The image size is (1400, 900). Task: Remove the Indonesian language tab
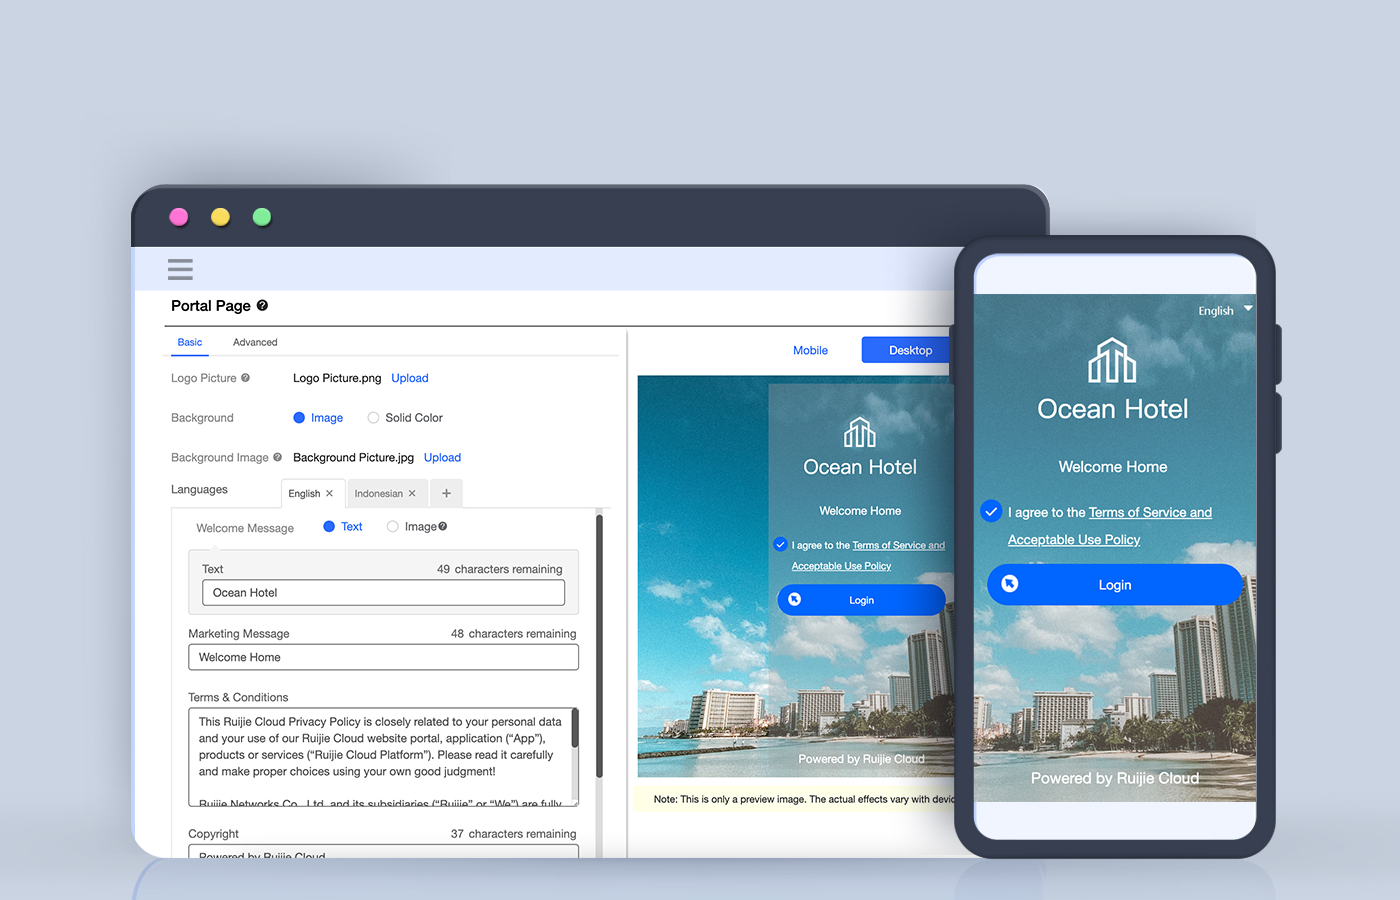point(412,493)
